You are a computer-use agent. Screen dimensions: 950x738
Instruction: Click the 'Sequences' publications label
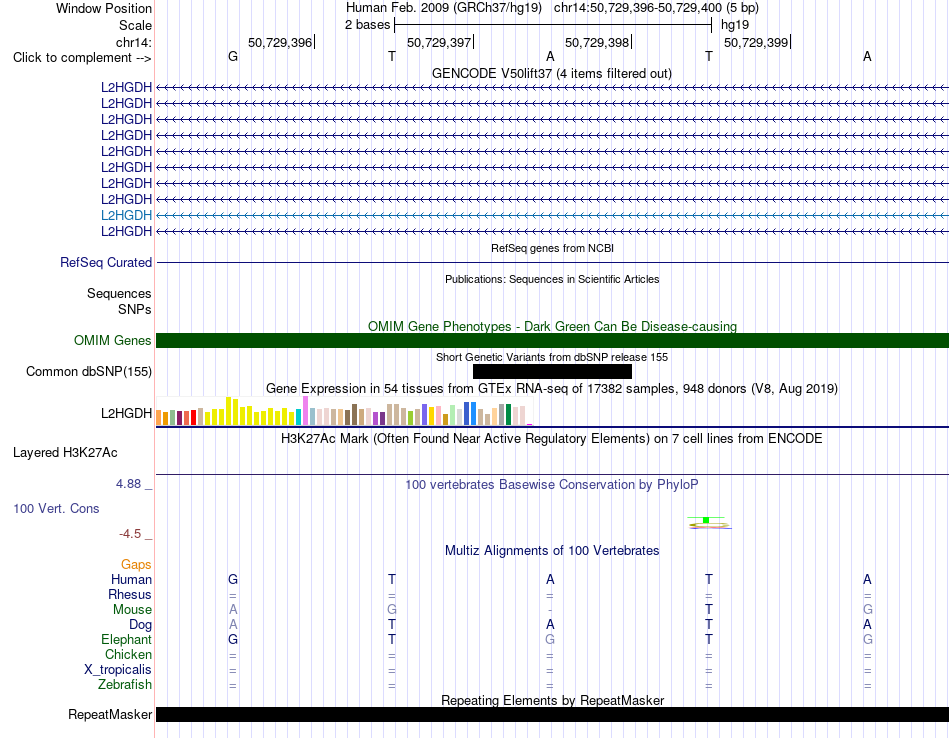[x=119, y=293]
